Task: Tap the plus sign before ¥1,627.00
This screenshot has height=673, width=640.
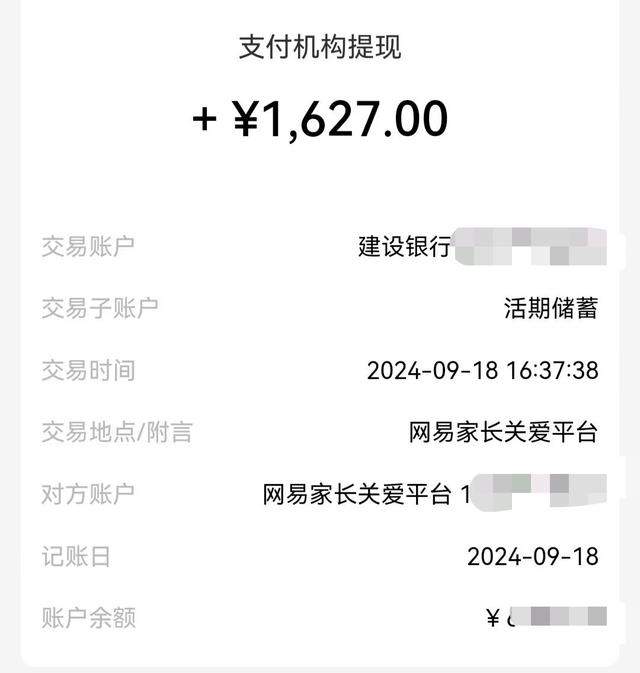Action: tap(205, 119)
